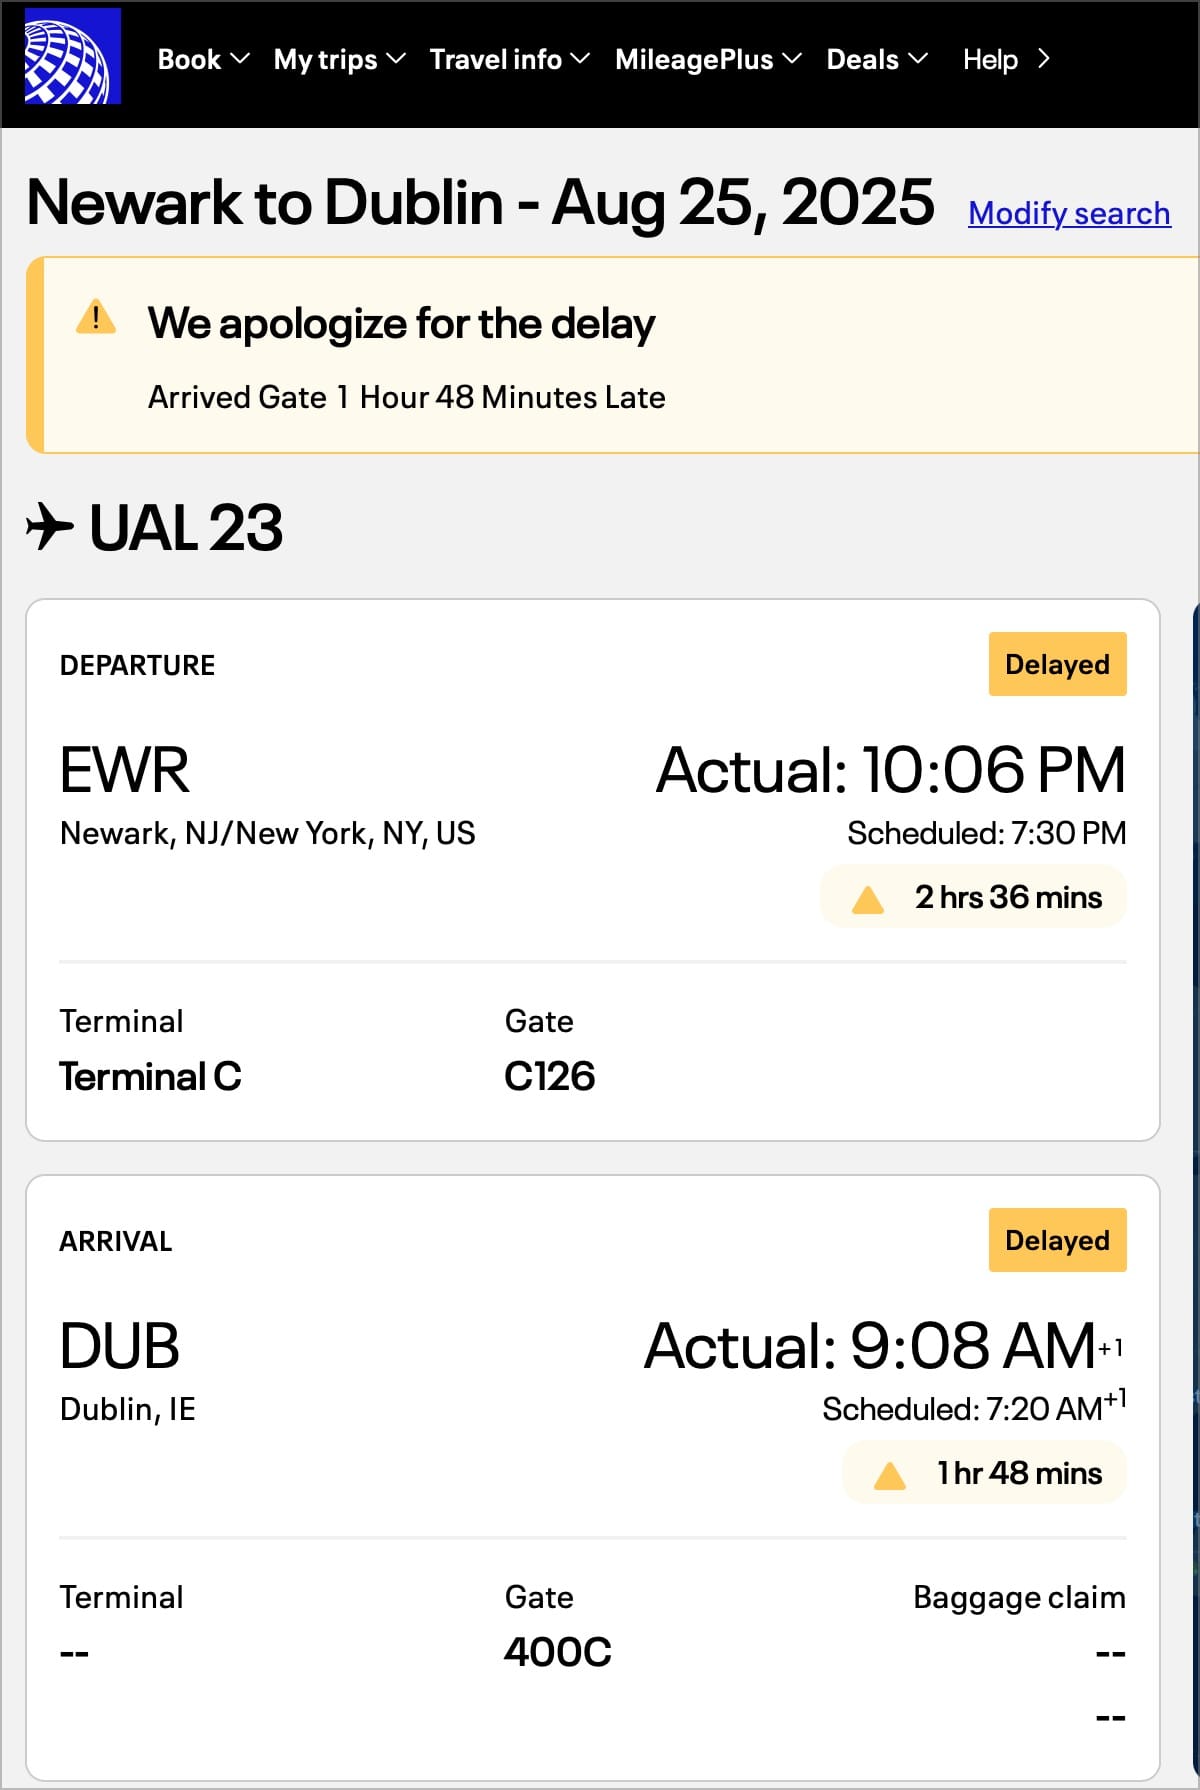Select the EWR departure airport code
Image resolution: width=1200 pixels, height=1790 pixels.
click(x=125, y=770)
